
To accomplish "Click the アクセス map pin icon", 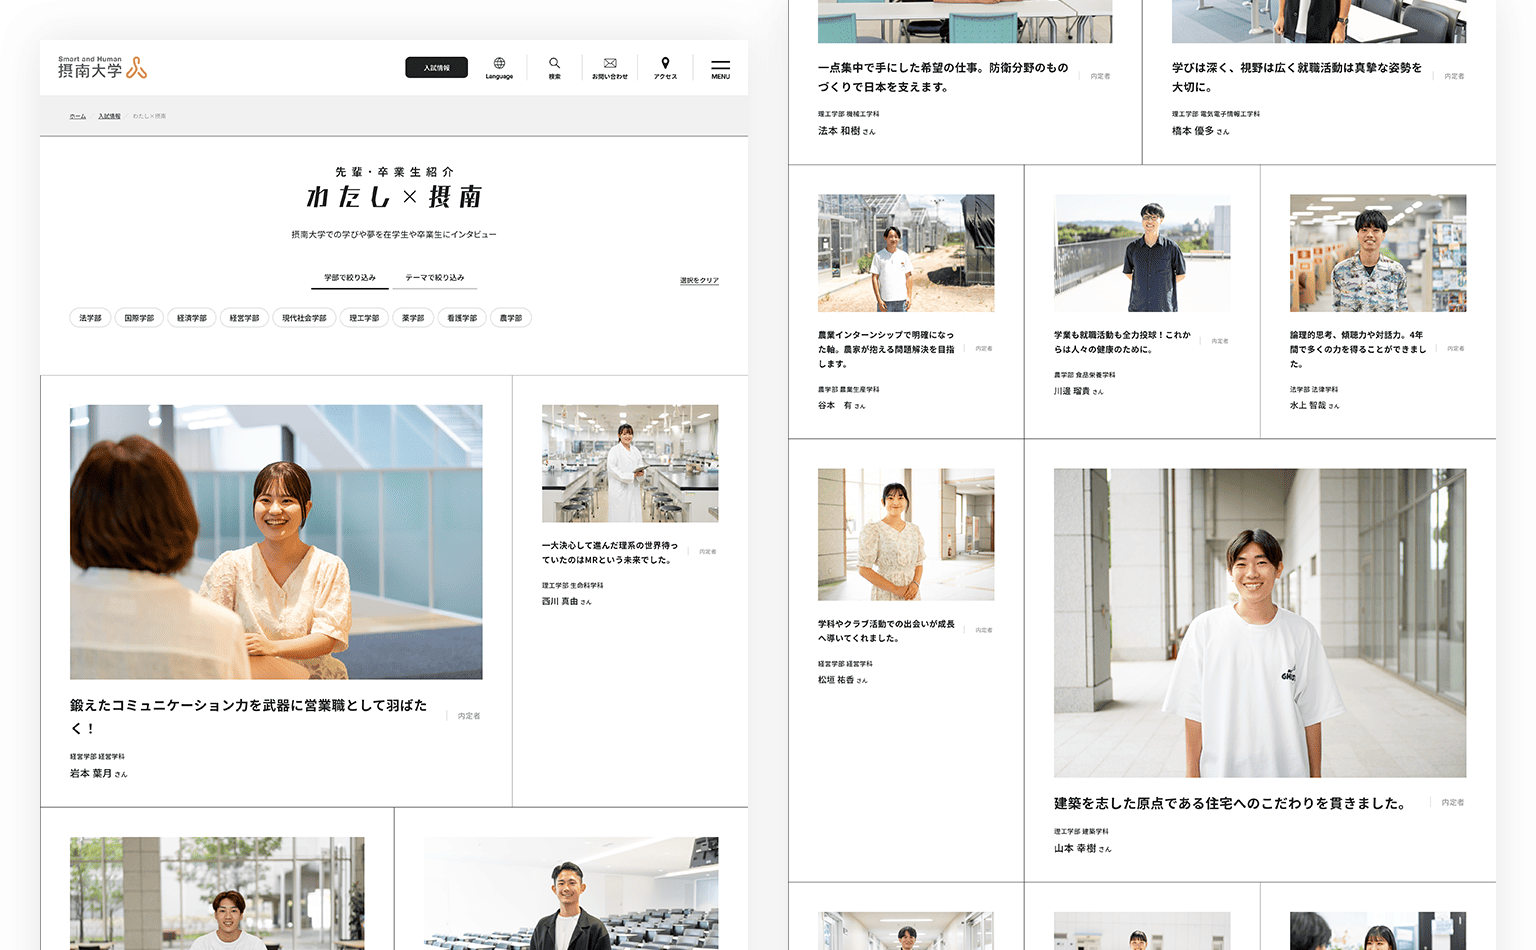I will 665,65.
